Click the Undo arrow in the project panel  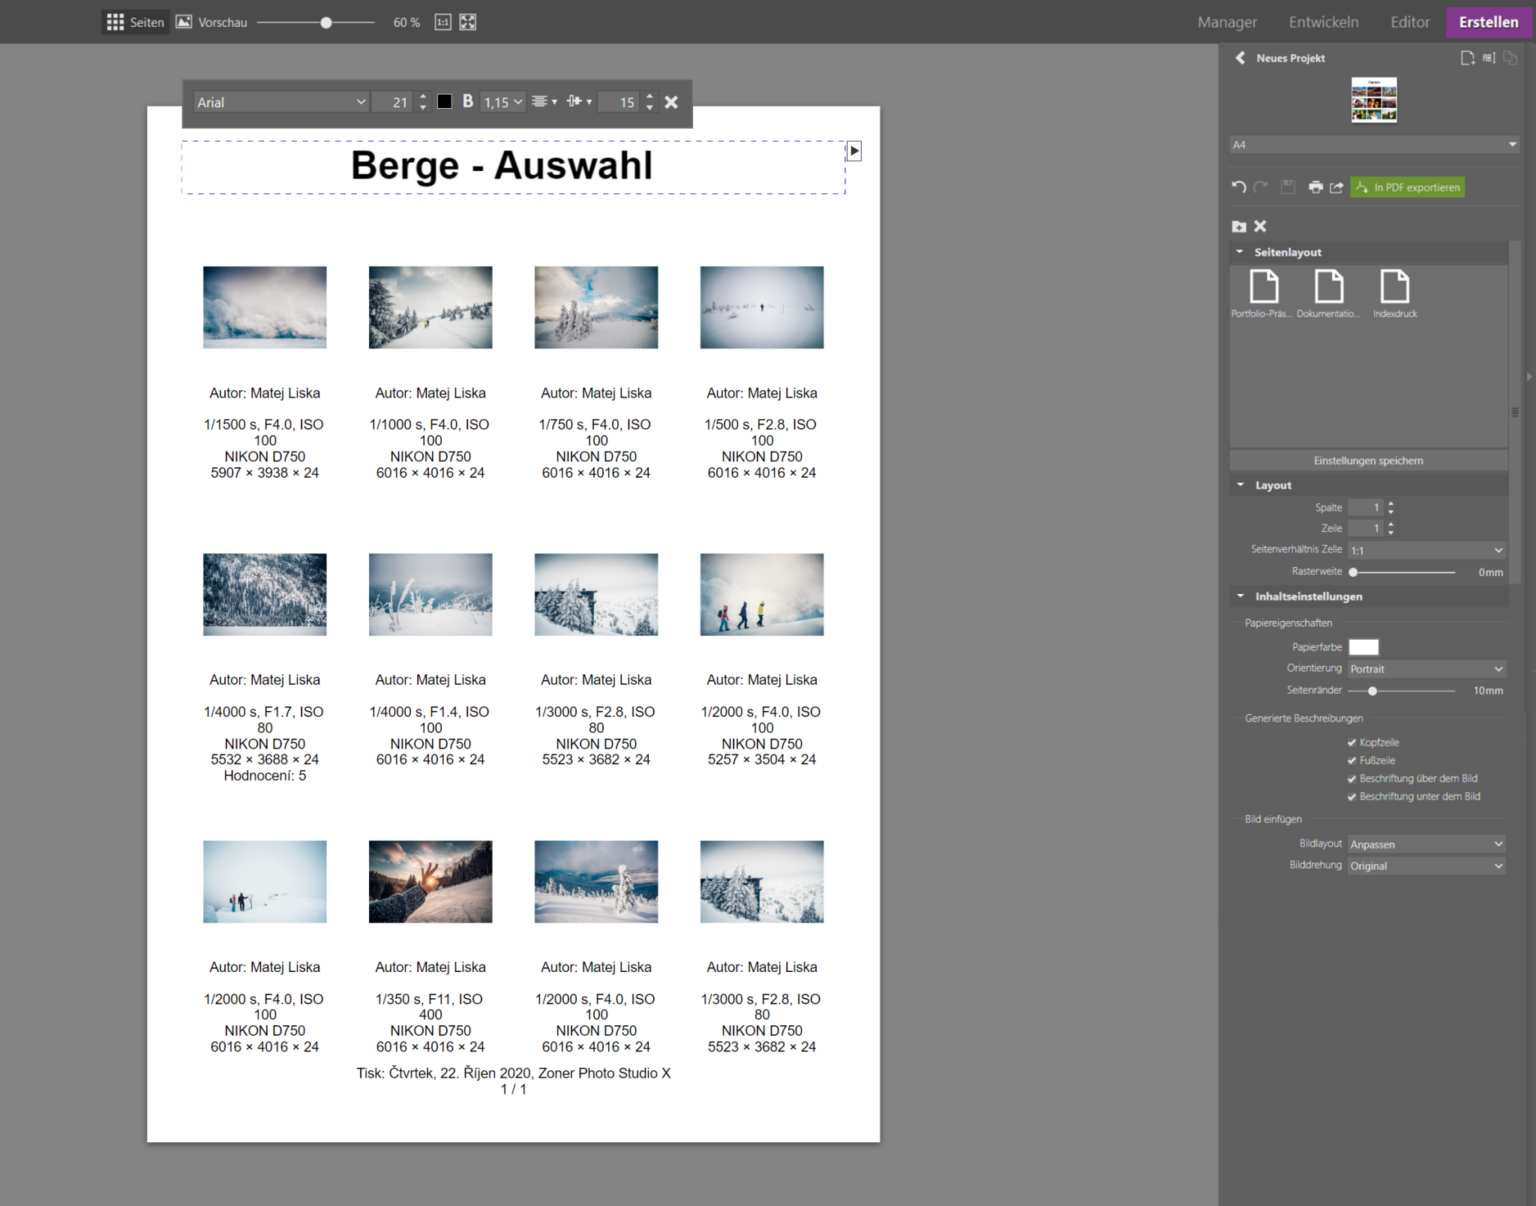[x=1238, y=187]
